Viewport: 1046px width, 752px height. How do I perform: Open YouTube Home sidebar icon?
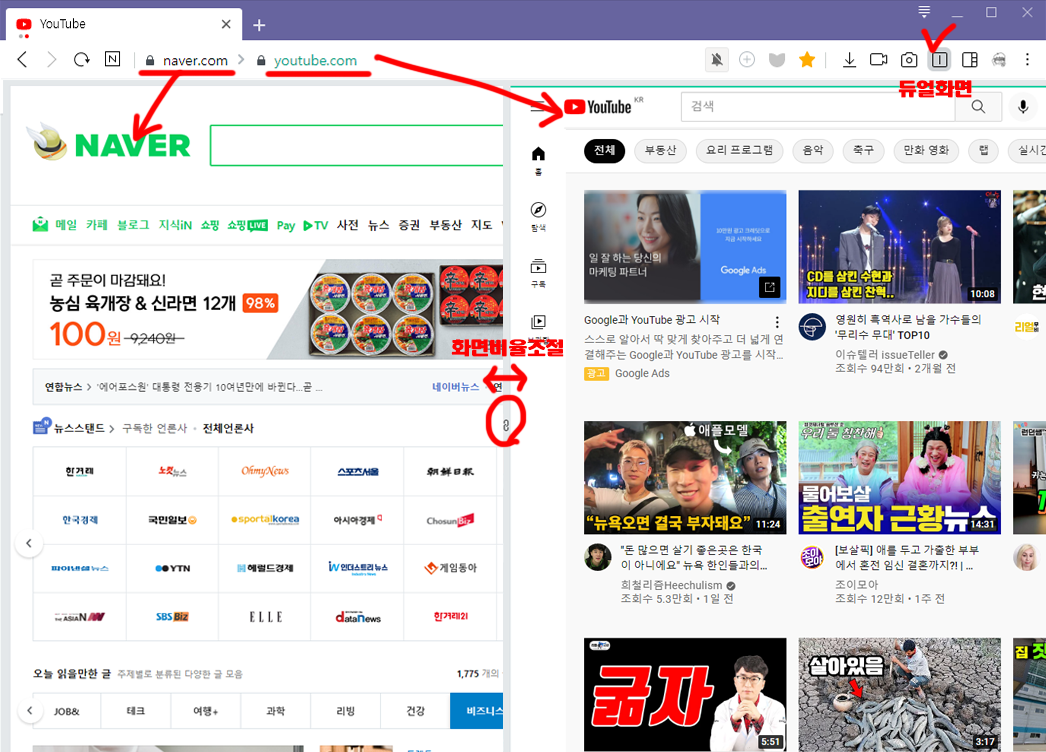(x=538, y=161)
